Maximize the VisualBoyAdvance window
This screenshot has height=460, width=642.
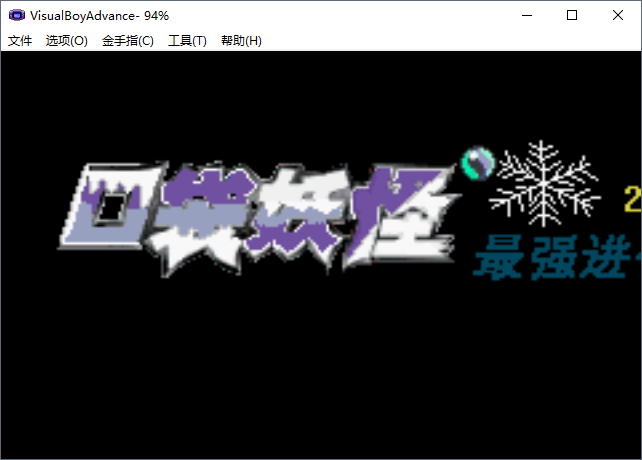[x=572, y=16]
